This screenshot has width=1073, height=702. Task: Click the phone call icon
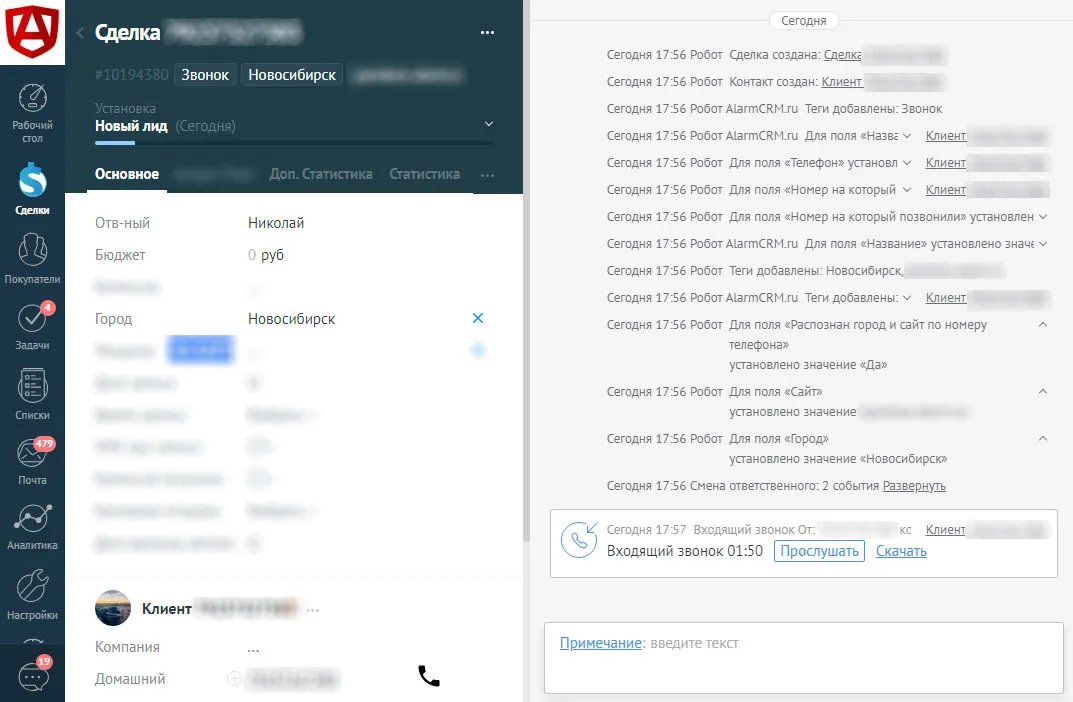[428, 677]
